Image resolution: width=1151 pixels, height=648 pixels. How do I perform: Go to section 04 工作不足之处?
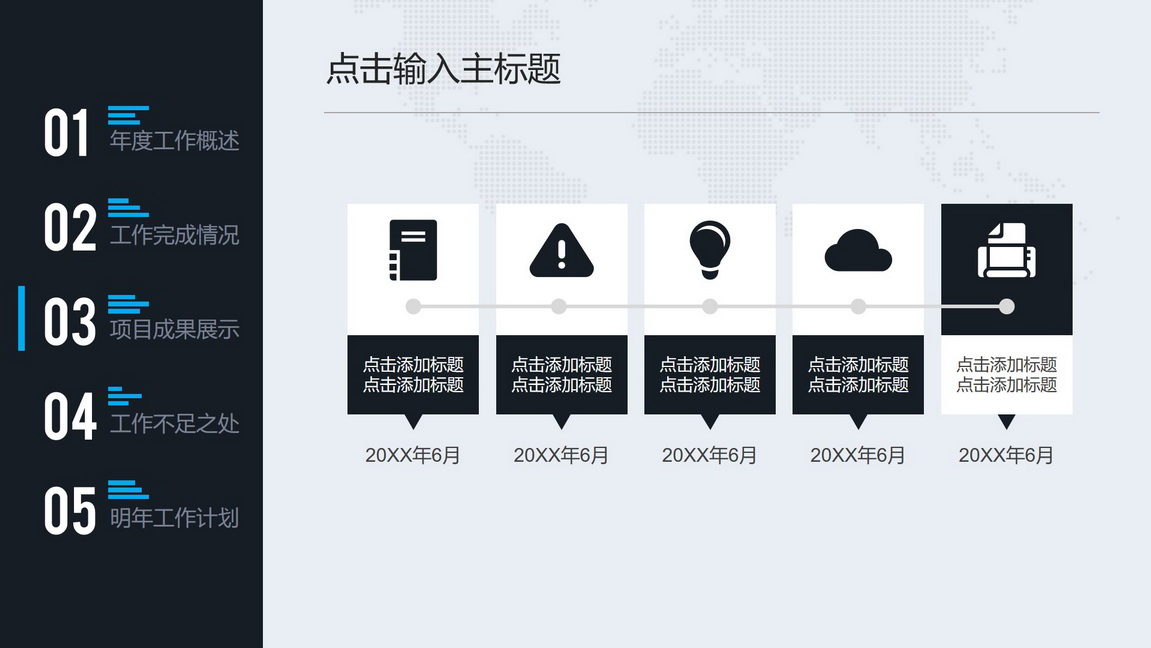coord(141,415)
